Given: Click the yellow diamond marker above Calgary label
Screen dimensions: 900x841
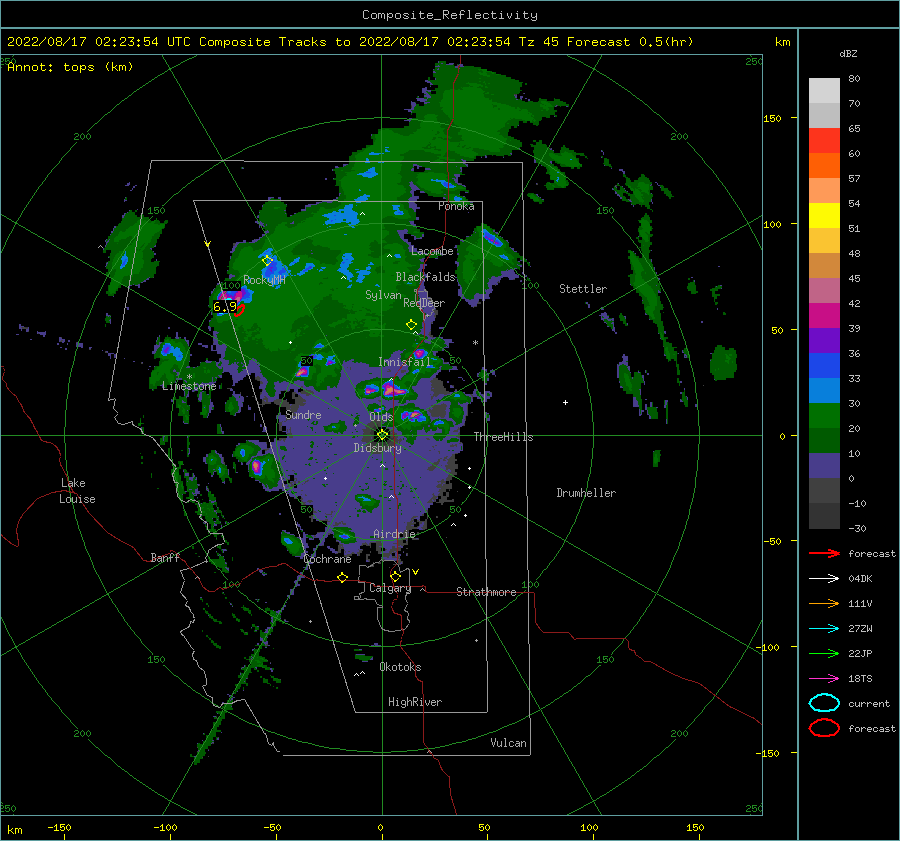Looking at the screenshot, I should click(x=395, y=576).
